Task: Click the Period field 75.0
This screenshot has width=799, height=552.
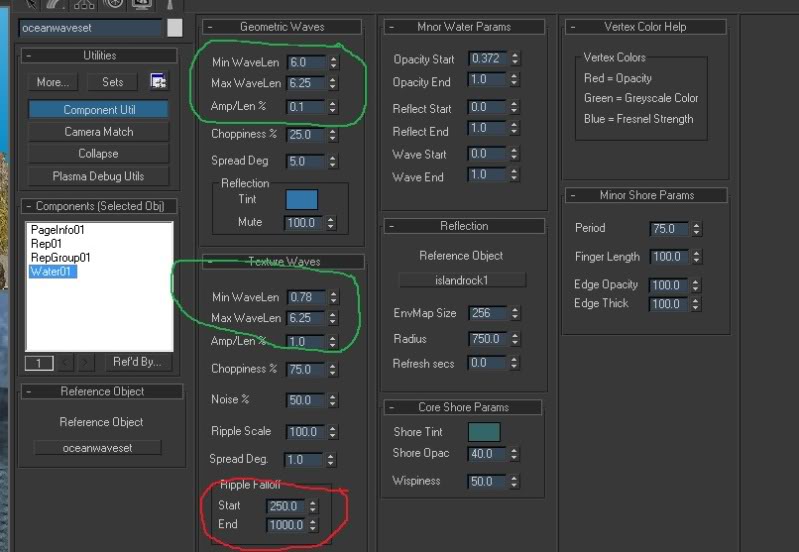Action: pos(670,229)
